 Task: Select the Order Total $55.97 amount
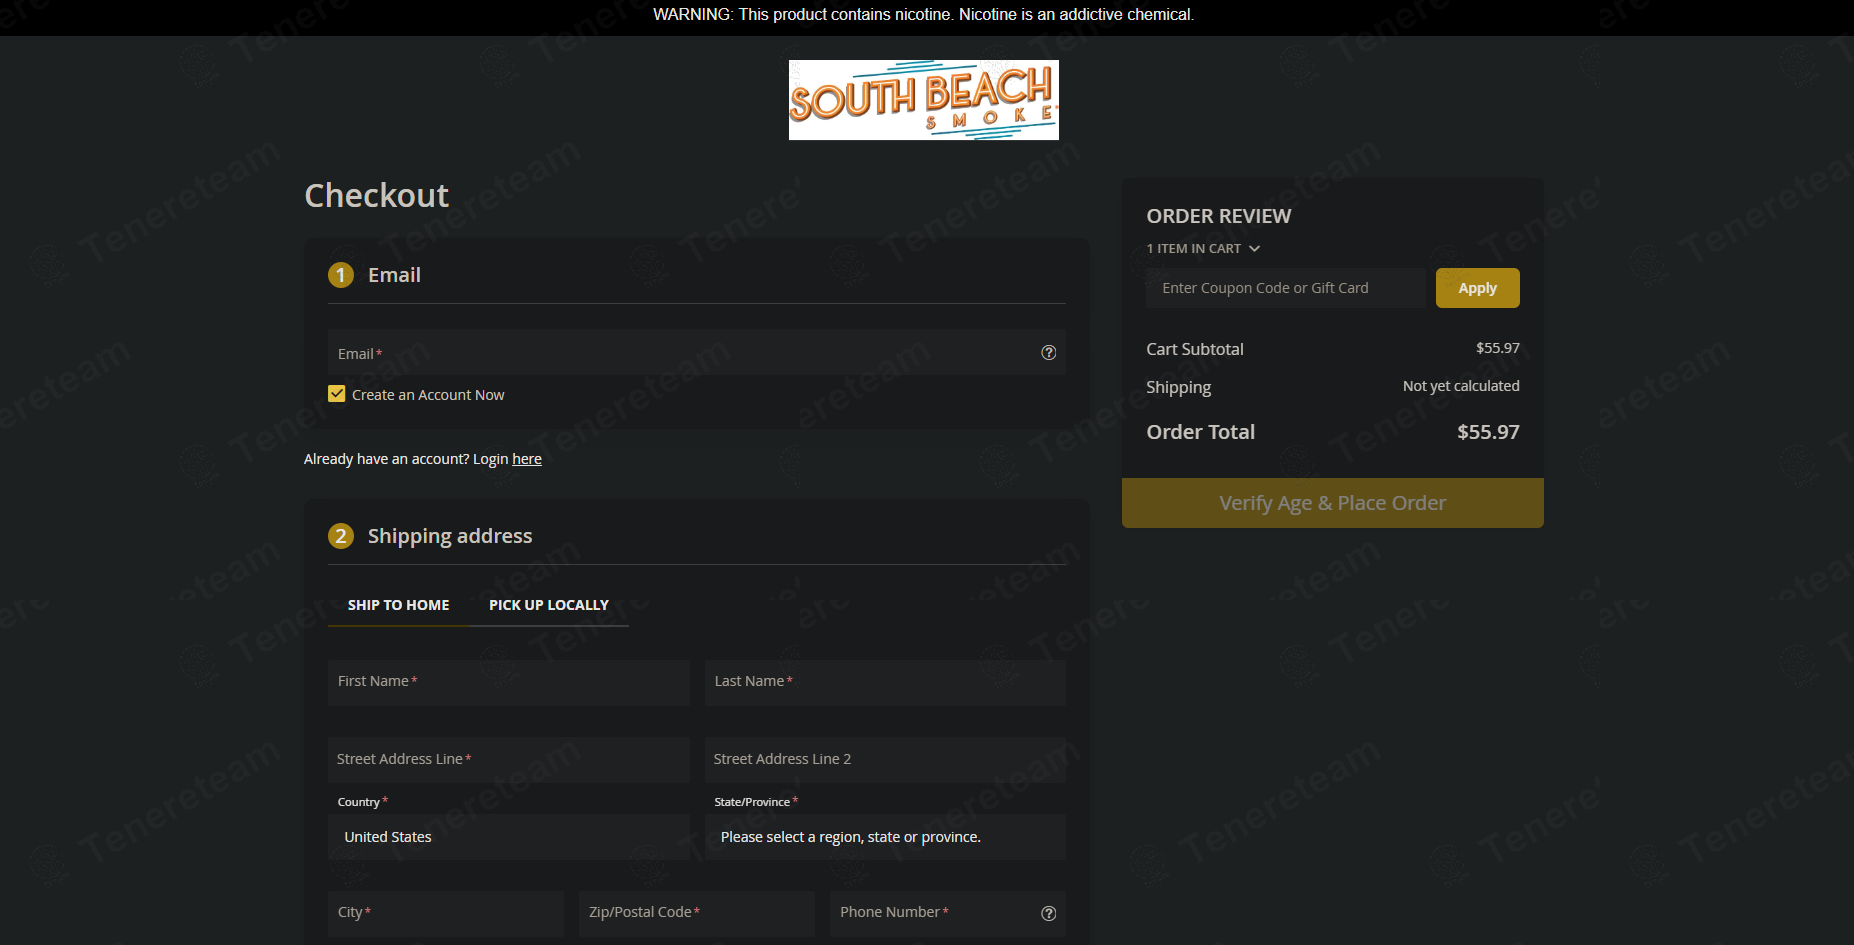[x=1488, y=432]
